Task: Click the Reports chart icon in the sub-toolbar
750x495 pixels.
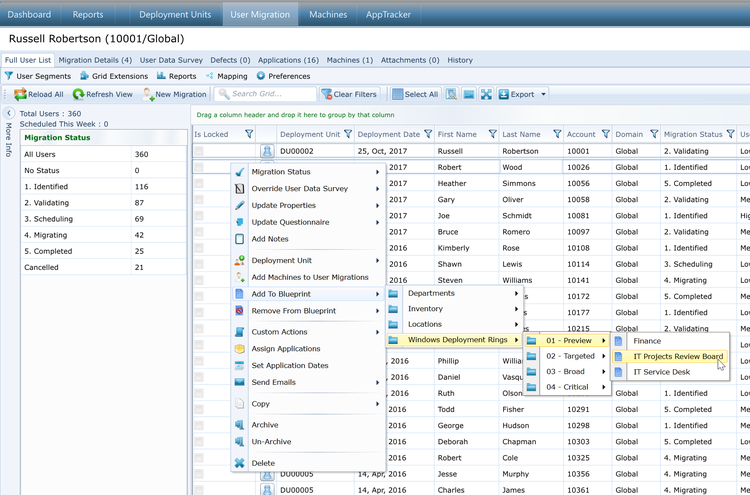Action: tap(161, 76)
